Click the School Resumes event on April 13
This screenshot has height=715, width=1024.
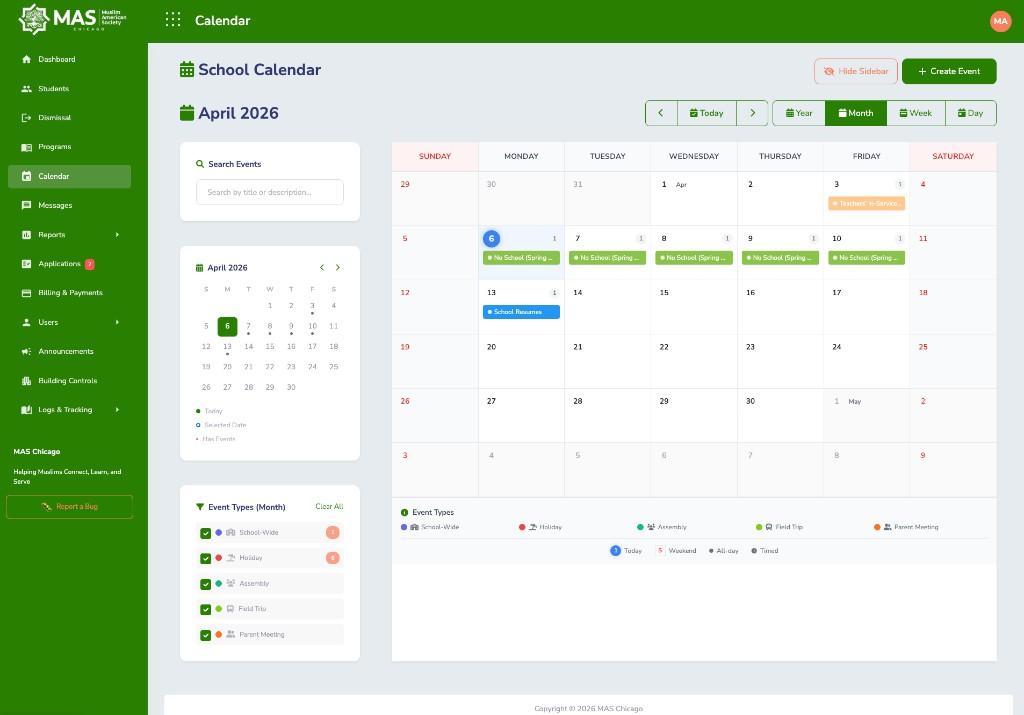[520, 311]
